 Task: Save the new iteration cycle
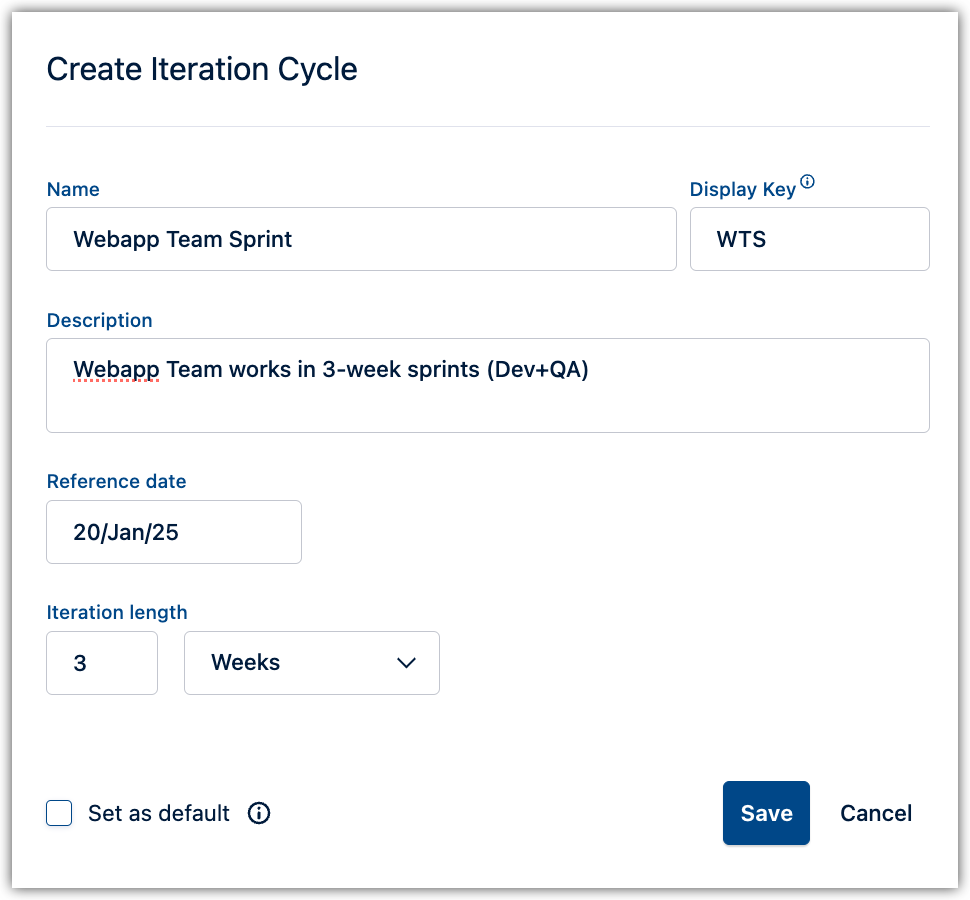(766, 813)
